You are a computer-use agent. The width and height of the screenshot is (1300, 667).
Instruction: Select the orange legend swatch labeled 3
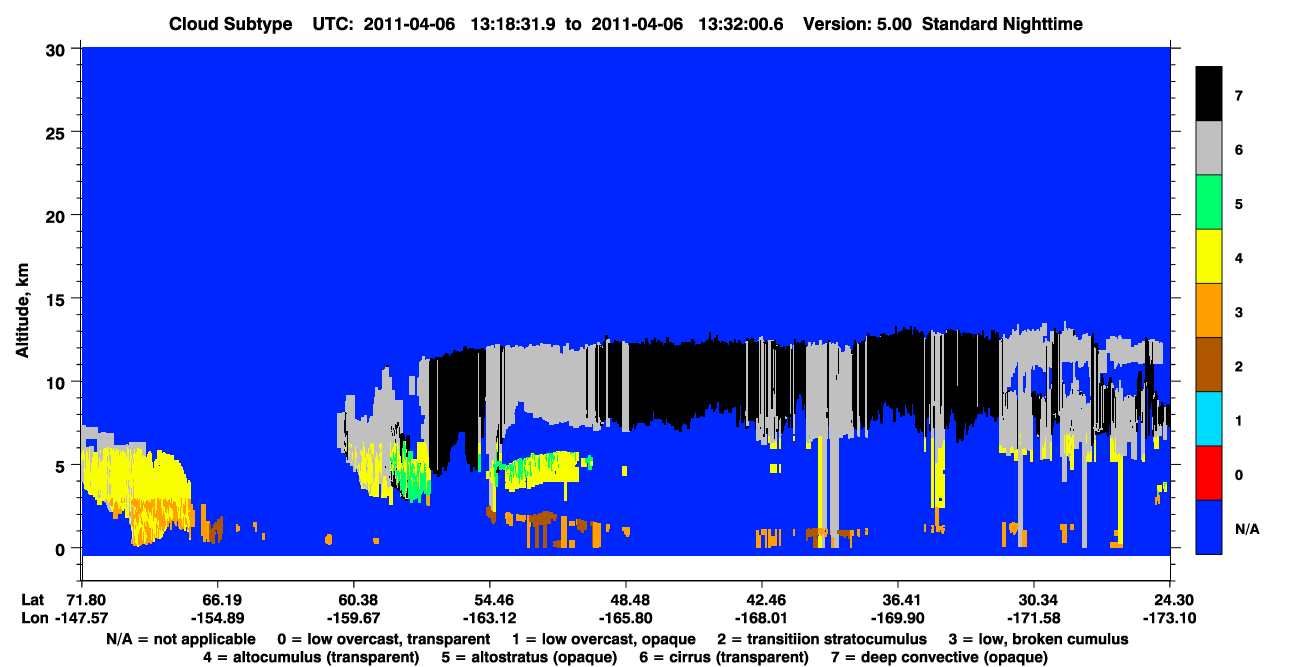[x=1209, y=311]
